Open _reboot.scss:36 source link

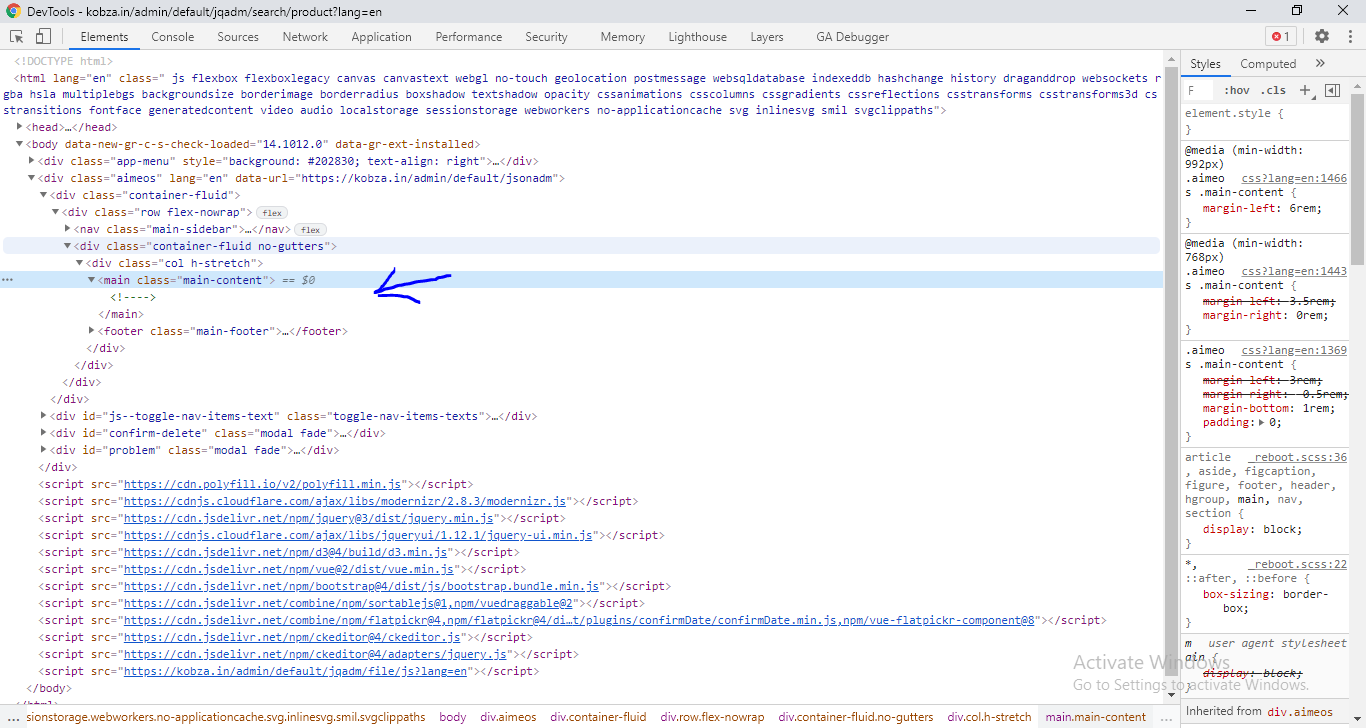pos(1297,457)
